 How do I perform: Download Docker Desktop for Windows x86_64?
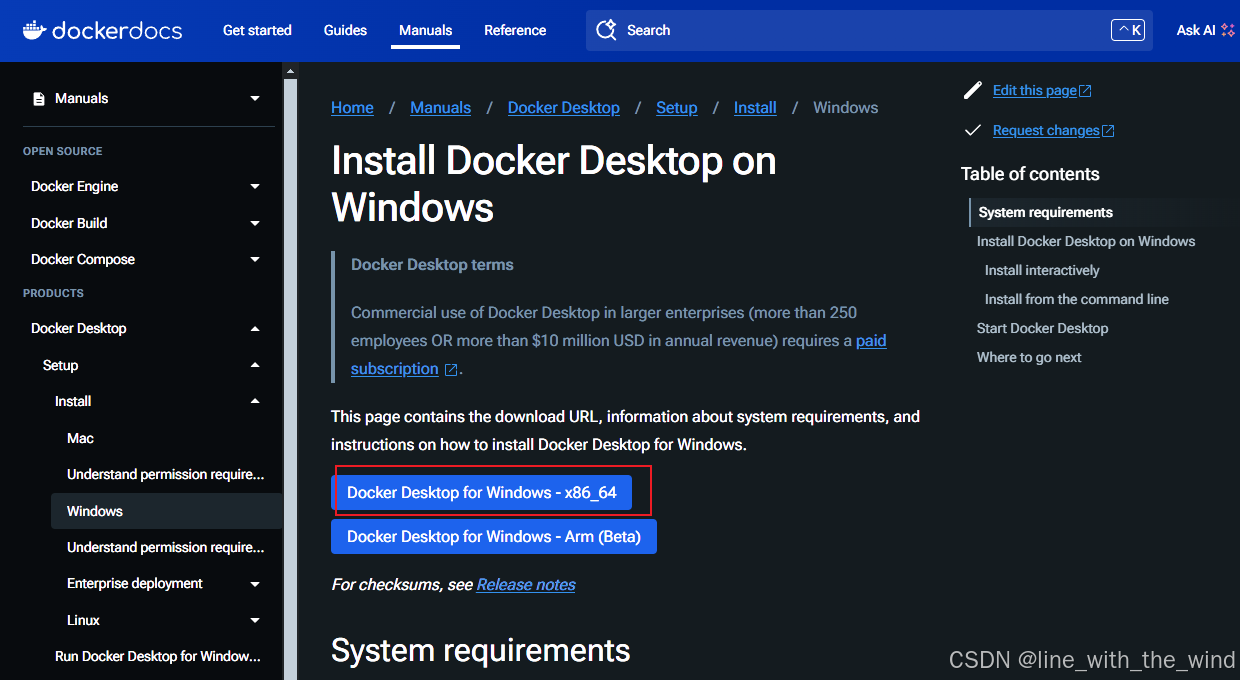(482, 492)
